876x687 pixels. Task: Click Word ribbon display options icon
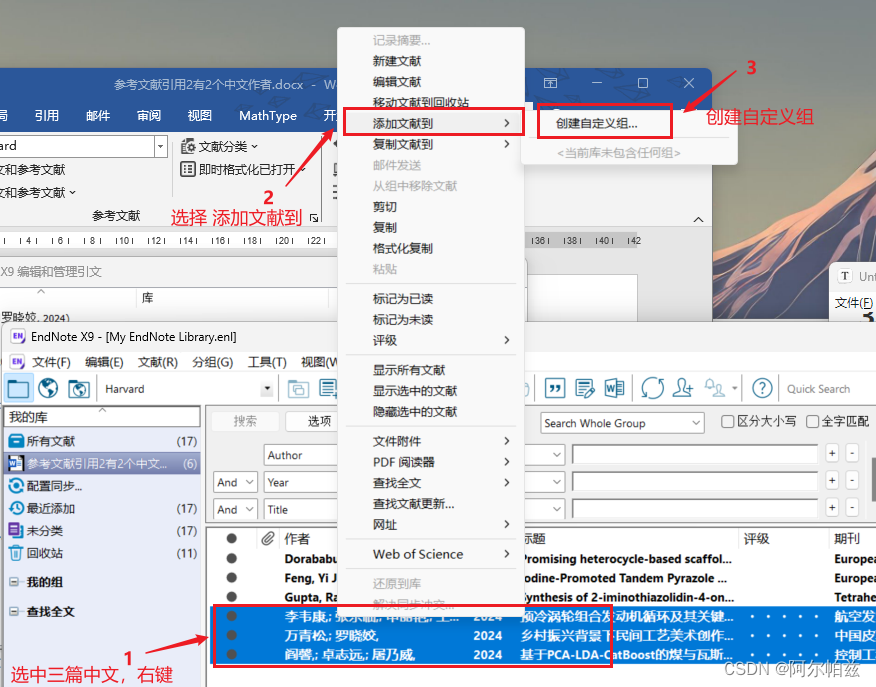[550, 83]
